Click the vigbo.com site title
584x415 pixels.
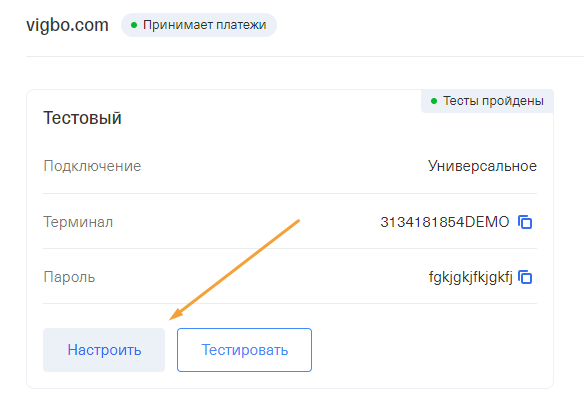pyautogui.click(x=67, y=25)
